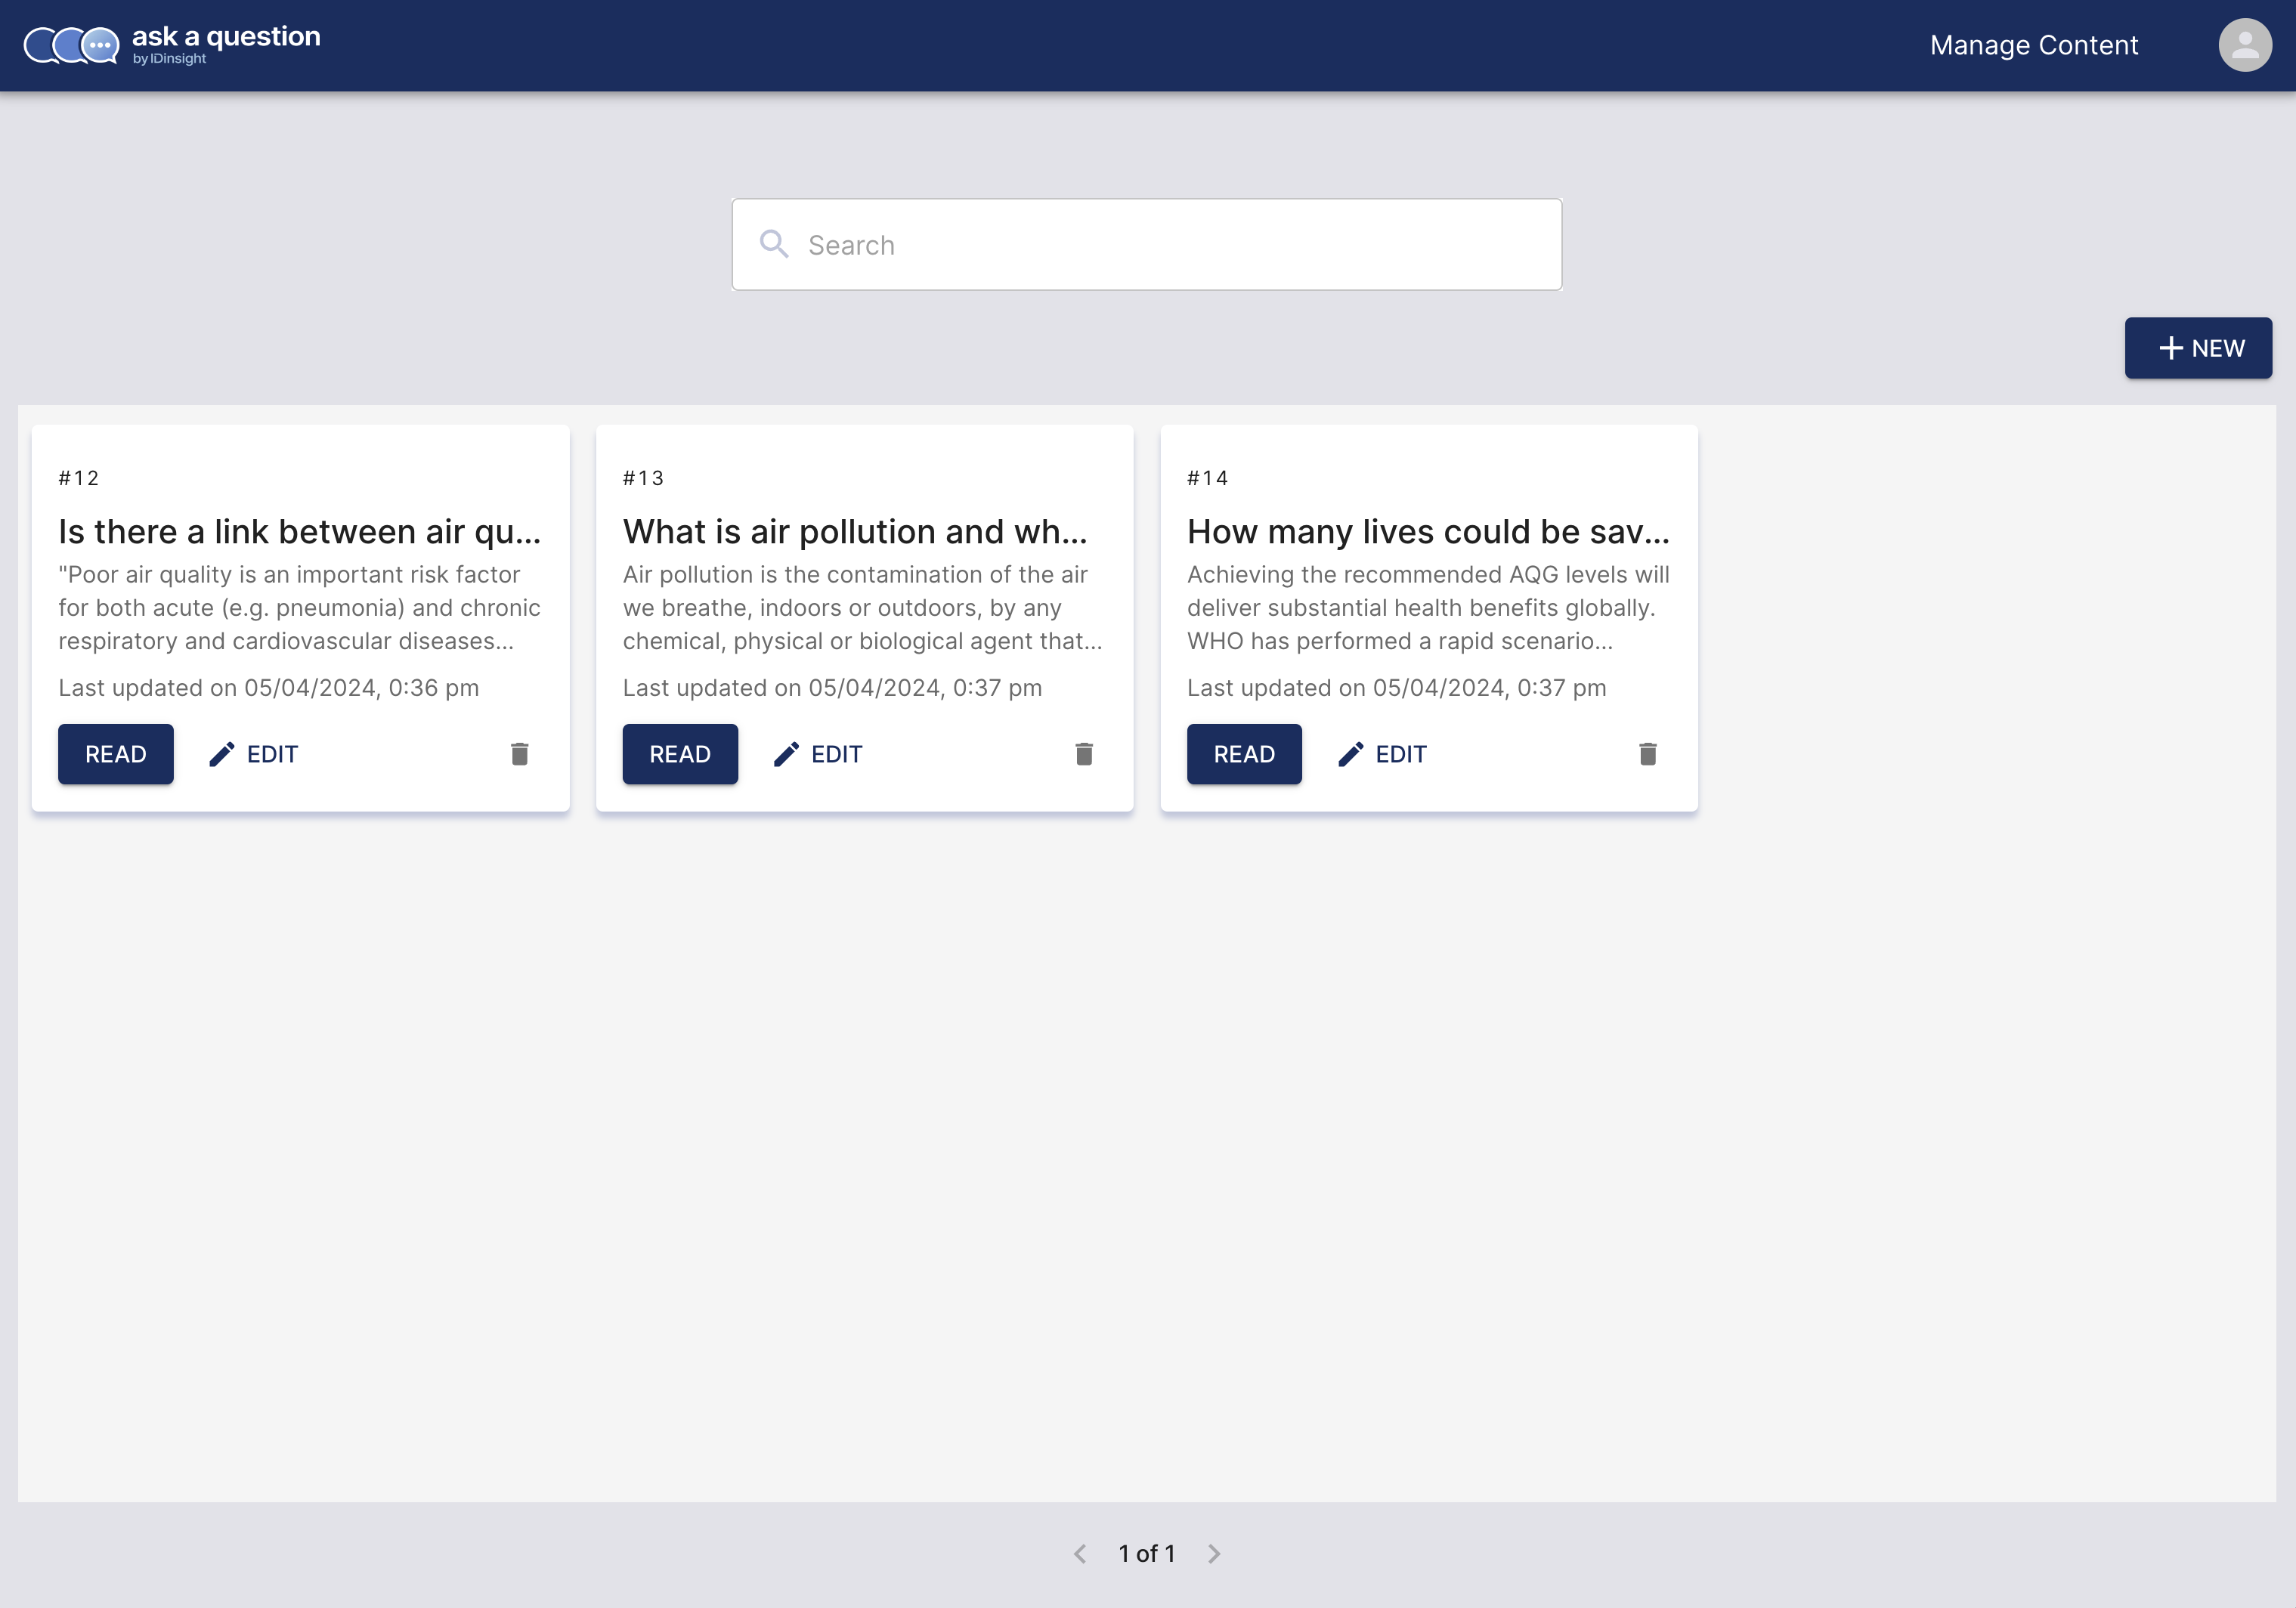The height and width of the screenshot is (1608, 2296).
Task: Open the user profile avatar icon
Action: 2244,45
